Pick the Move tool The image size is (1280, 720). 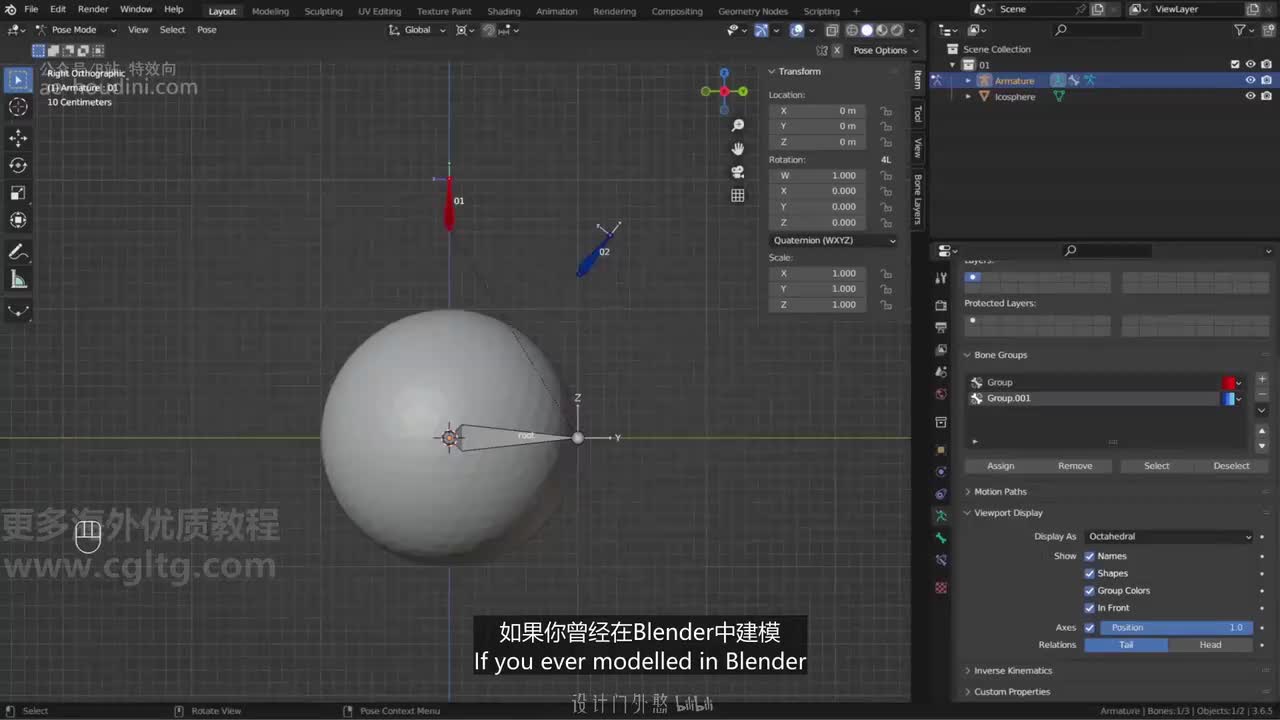pyautogui.click(x=18, y=138)
